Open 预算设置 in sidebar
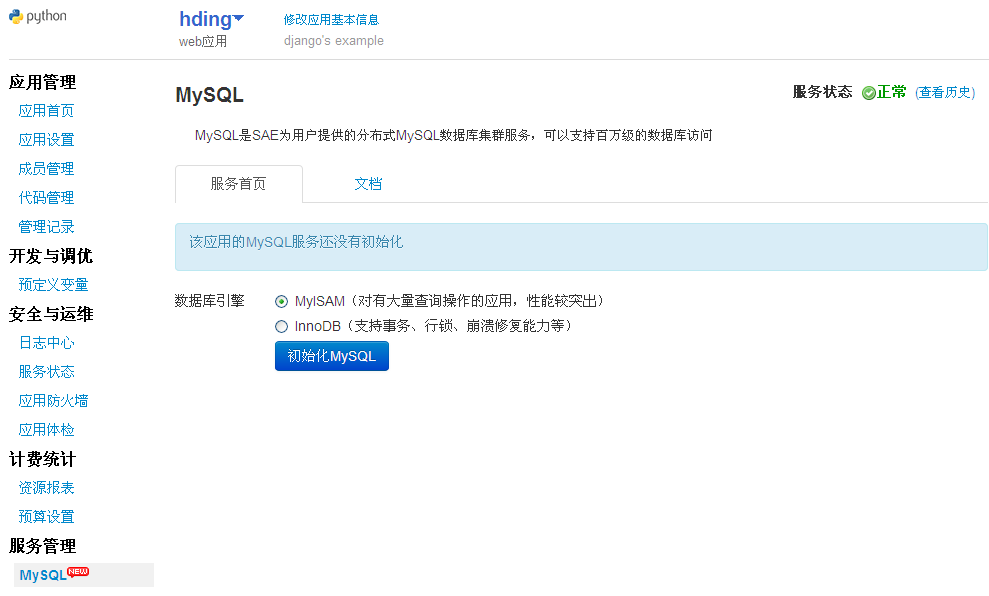Viewport: 989px width, 596px height. click(x=46, y=517)
